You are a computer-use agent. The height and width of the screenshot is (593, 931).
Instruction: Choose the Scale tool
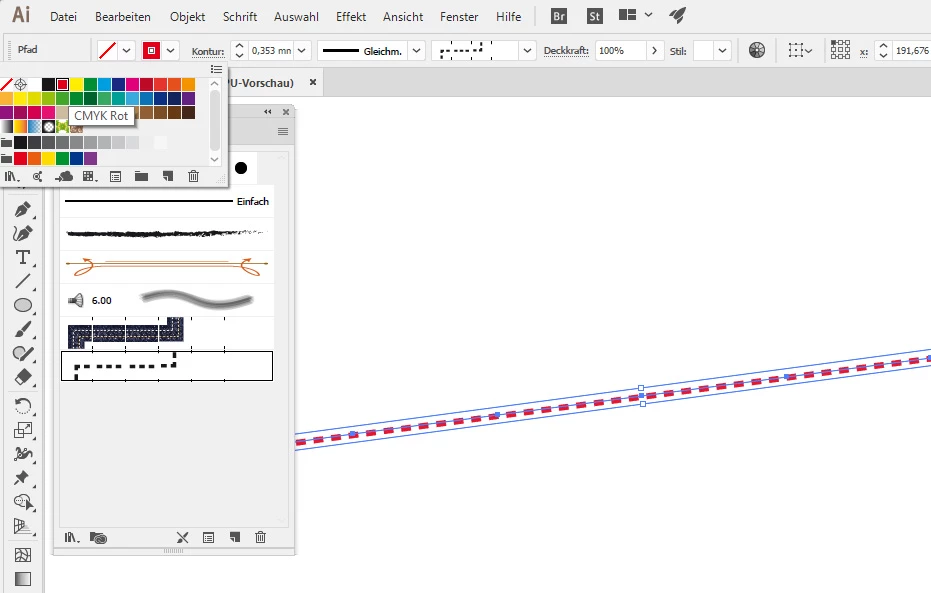point(23,430)
